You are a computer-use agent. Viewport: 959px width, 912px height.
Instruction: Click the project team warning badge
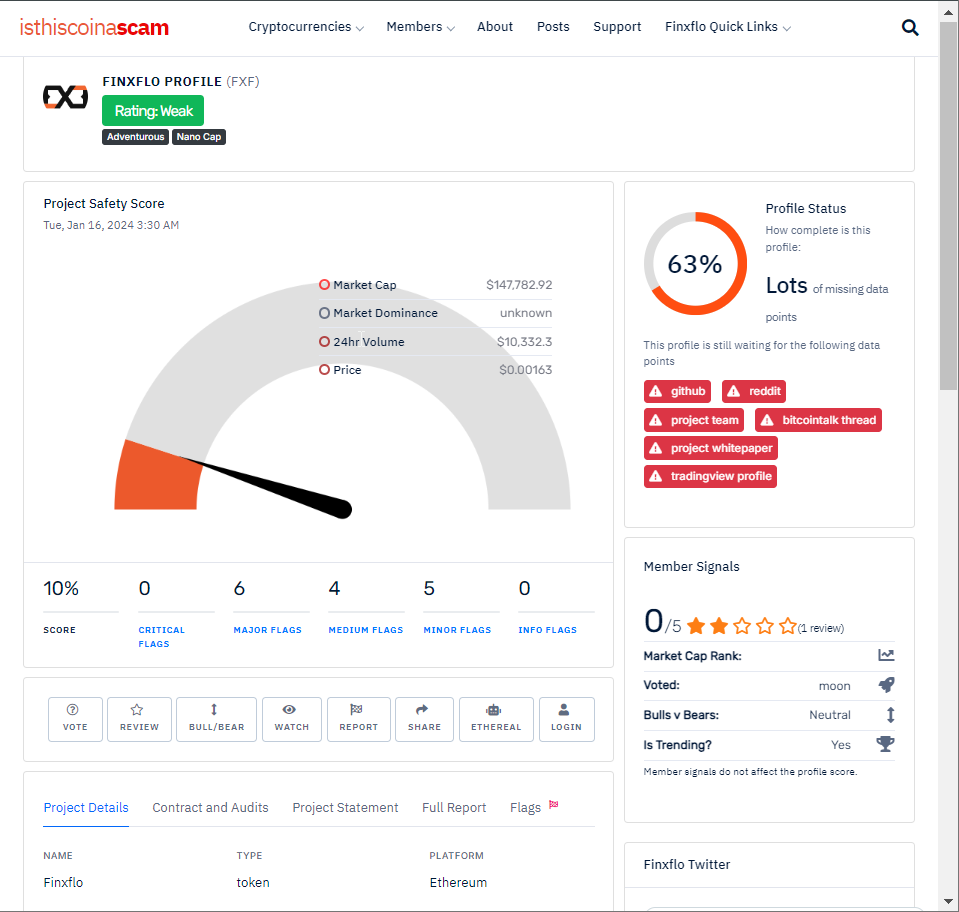[694, 420]
